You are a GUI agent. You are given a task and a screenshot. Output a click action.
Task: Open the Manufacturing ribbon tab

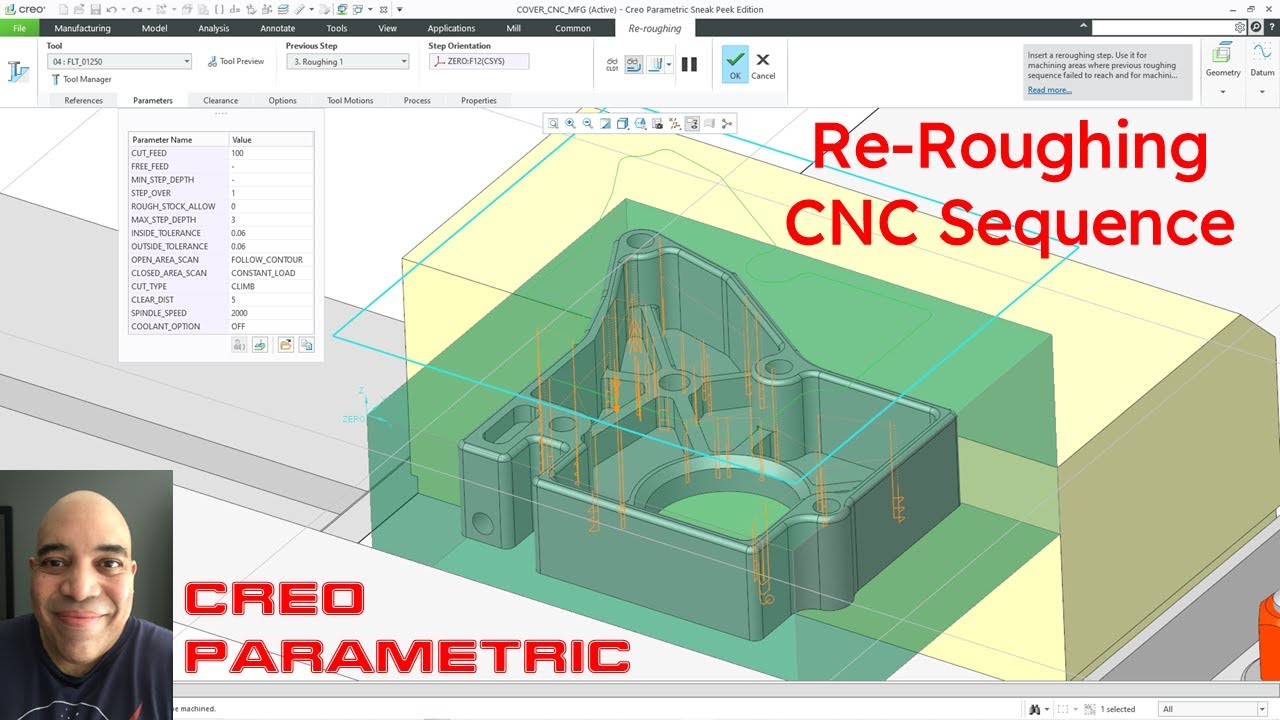pos(82,28)
